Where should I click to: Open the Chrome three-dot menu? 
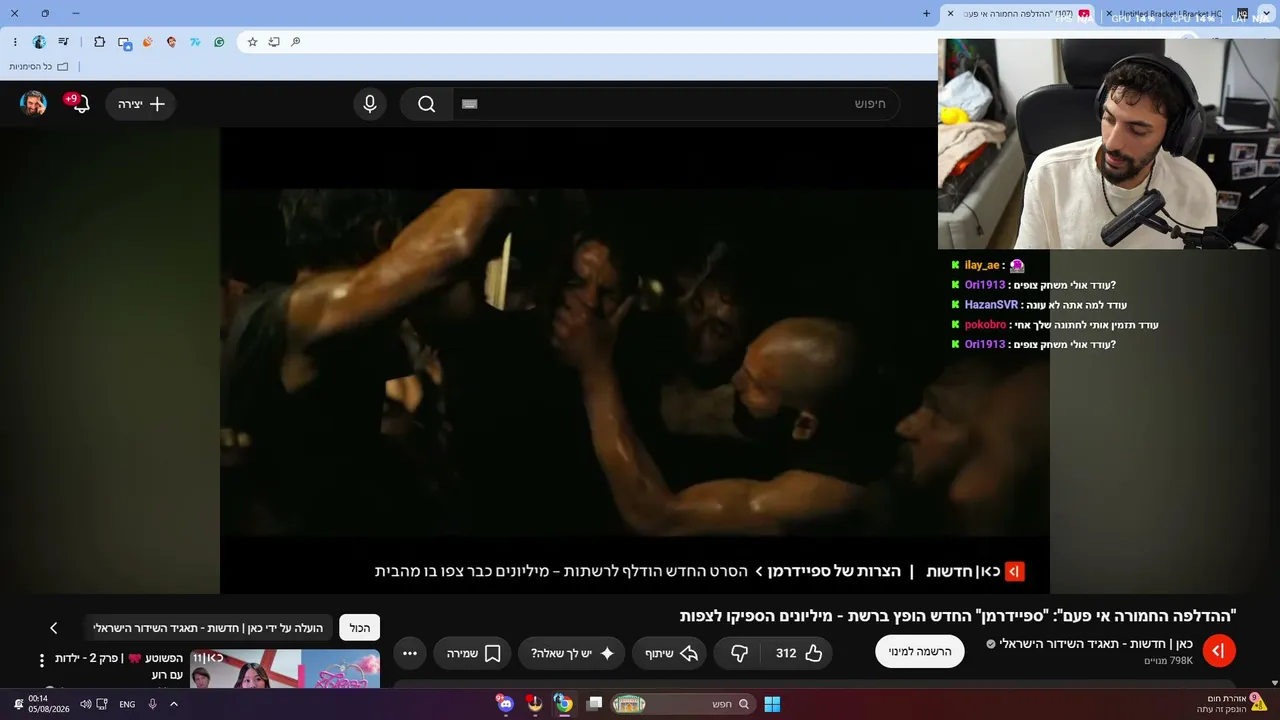point(15,42)
